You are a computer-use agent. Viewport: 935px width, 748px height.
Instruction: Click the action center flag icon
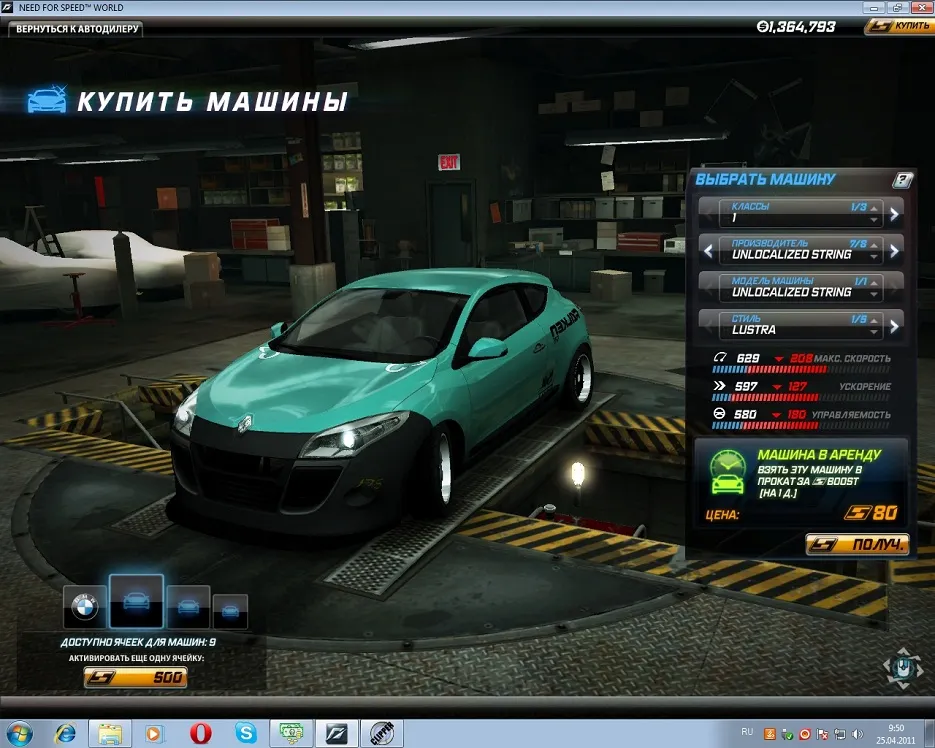[x=822, y=734]
